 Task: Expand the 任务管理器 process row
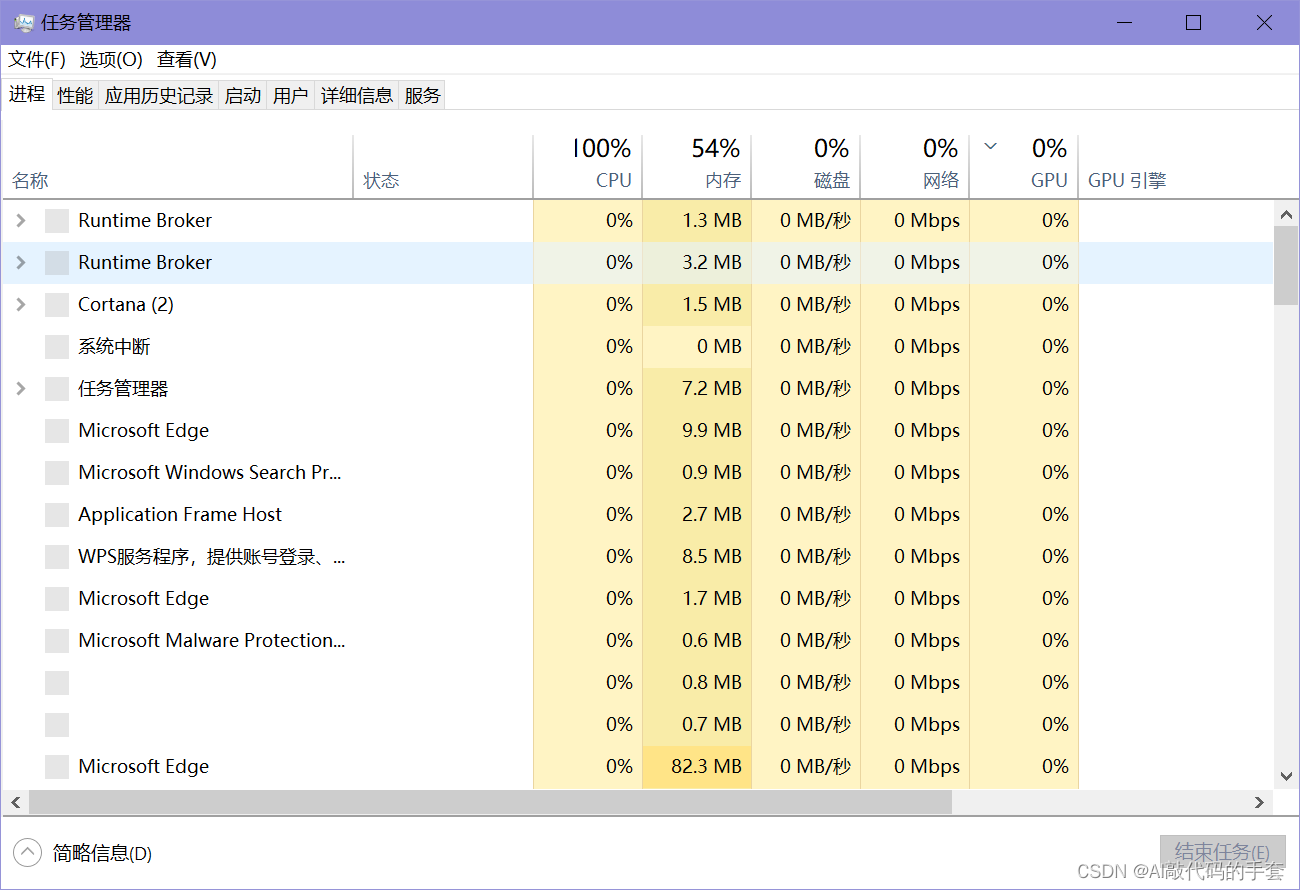[x=21, y=389]
